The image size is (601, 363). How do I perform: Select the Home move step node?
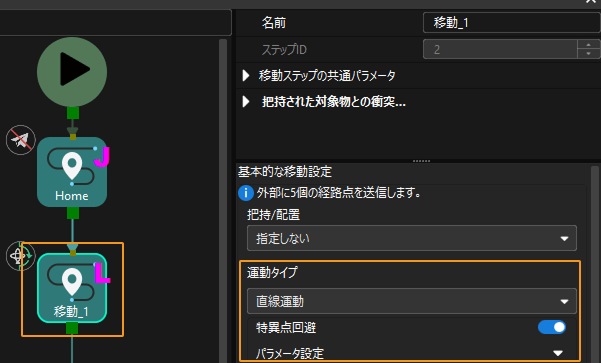coord(72,172)
